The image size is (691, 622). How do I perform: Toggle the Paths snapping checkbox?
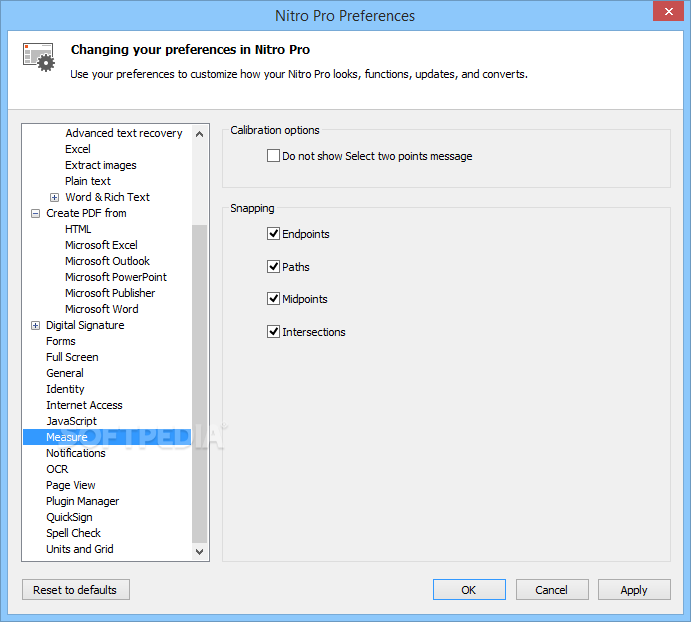[x=273, y=267]
